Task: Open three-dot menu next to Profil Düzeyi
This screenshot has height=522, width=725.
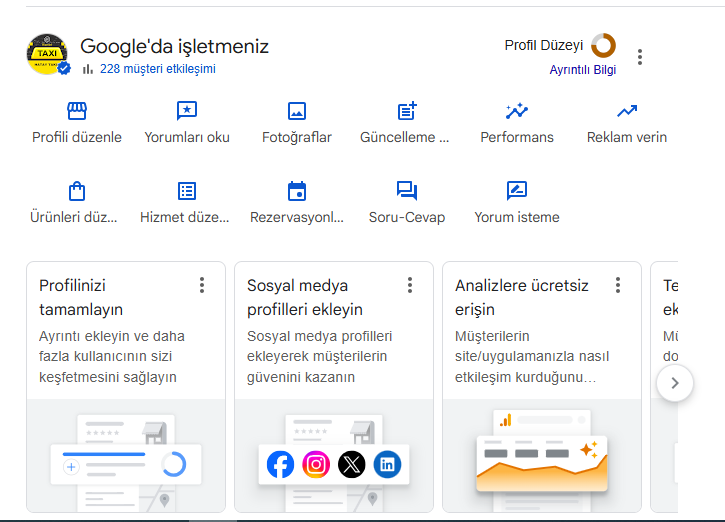Action: (640, 57)
